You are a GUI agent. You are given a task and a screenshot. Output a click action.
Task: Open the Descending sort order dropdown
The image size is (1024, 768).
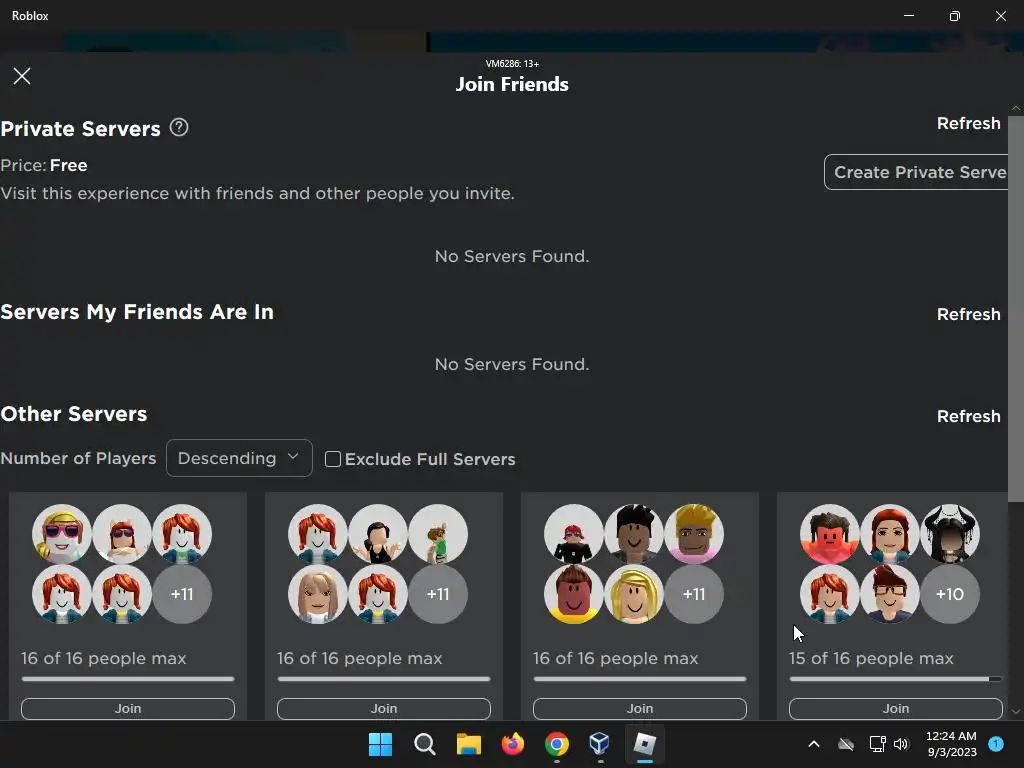click(239, 458)
